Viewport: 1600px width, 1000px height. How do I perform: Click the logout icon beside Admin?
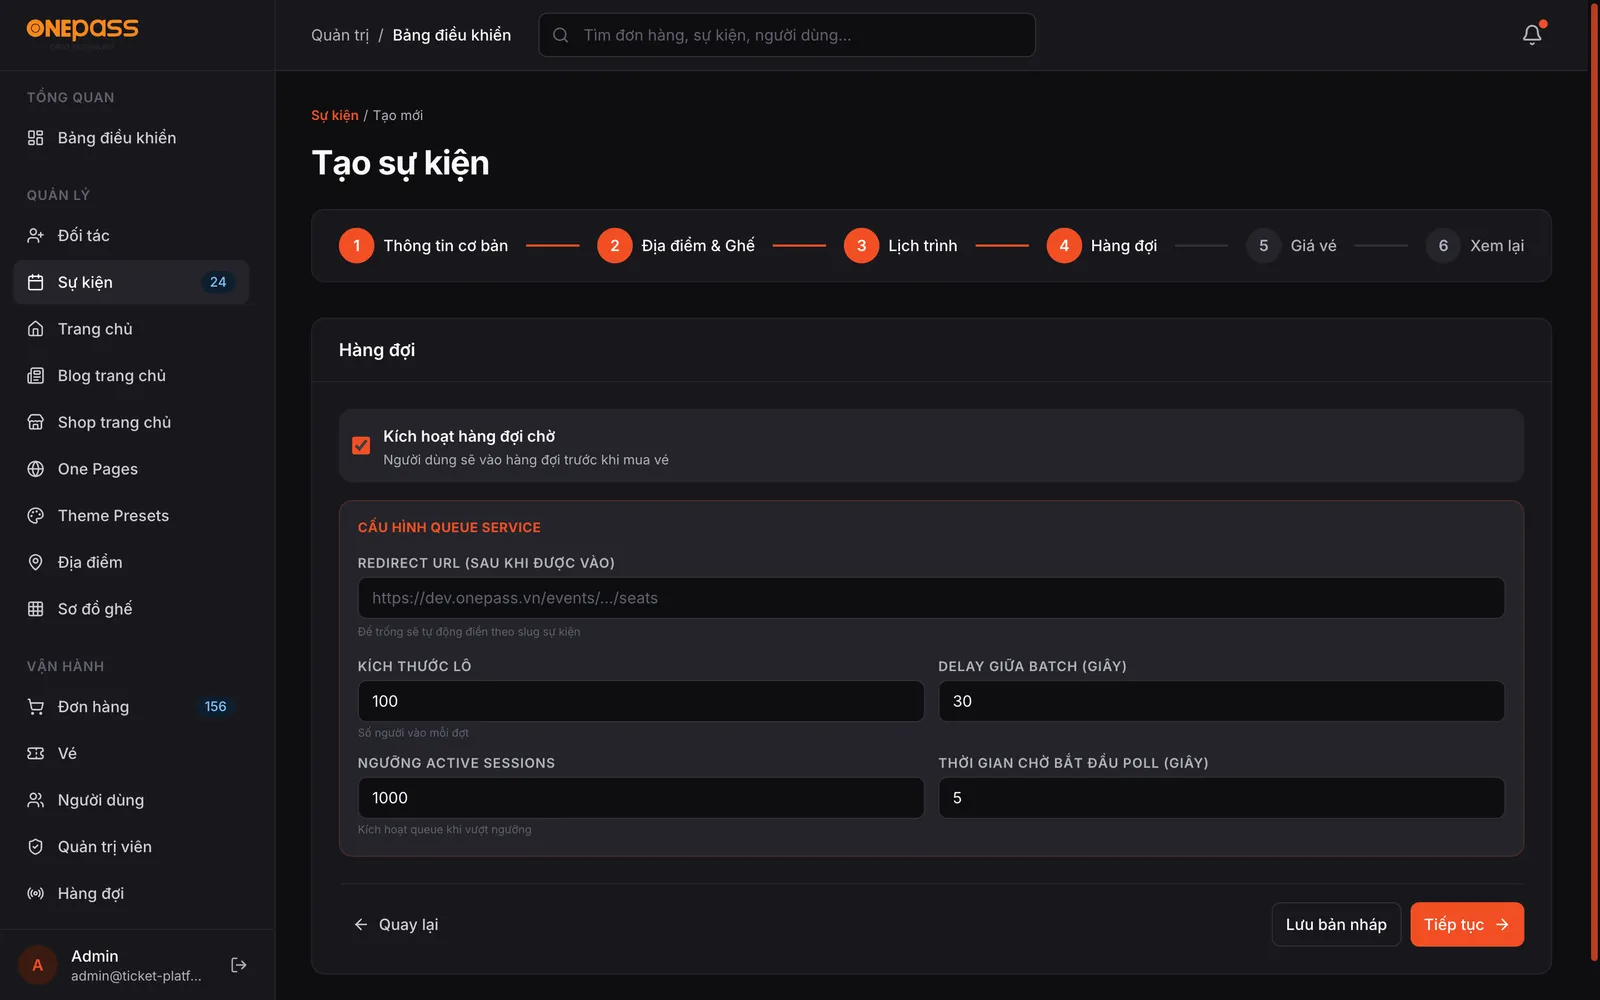pyautogui.click(x=239, y=965)
